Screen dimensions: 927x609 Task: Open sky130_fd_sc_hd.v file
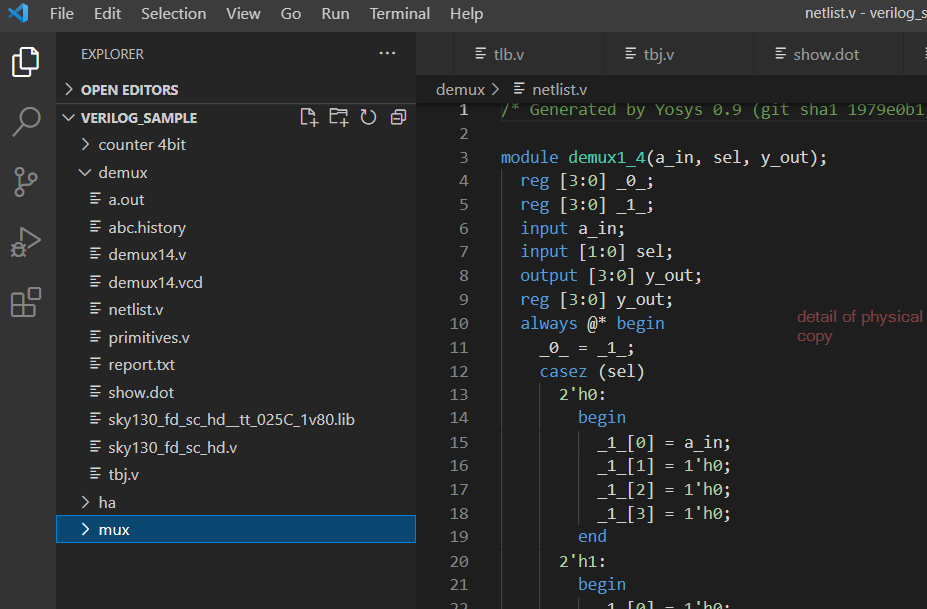point(236,447)
